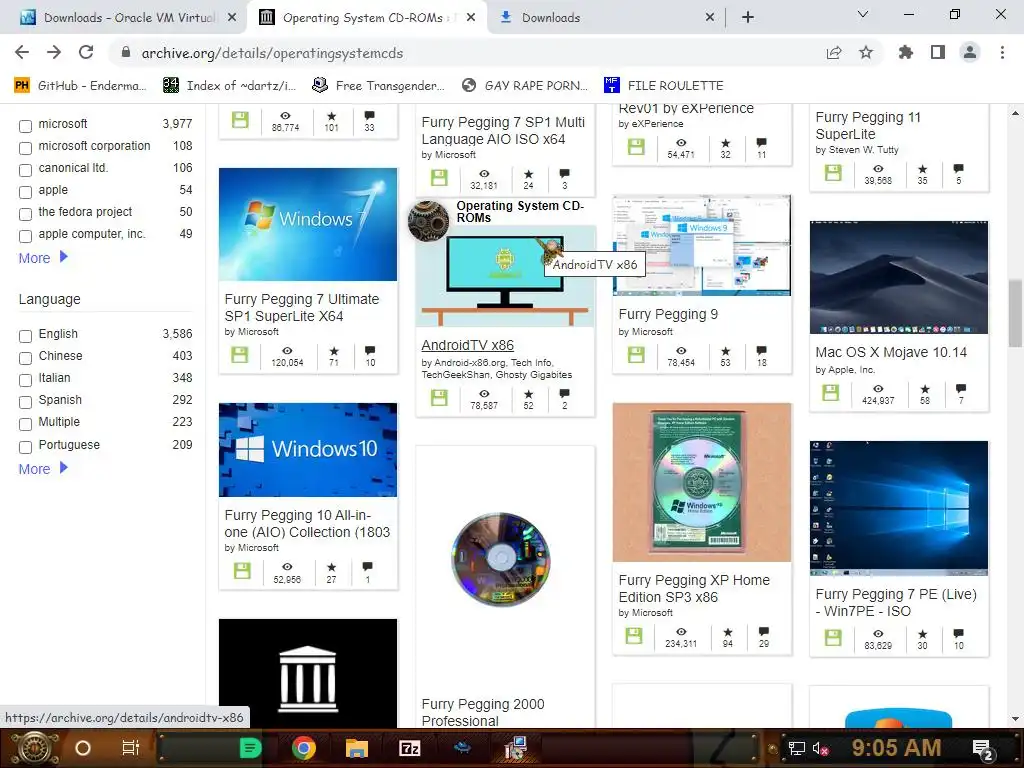Image resolution: width=1024 pixels, height=768 pixels.
Task: Check the canonical ltd. filter
Action: tap(25, 170)
